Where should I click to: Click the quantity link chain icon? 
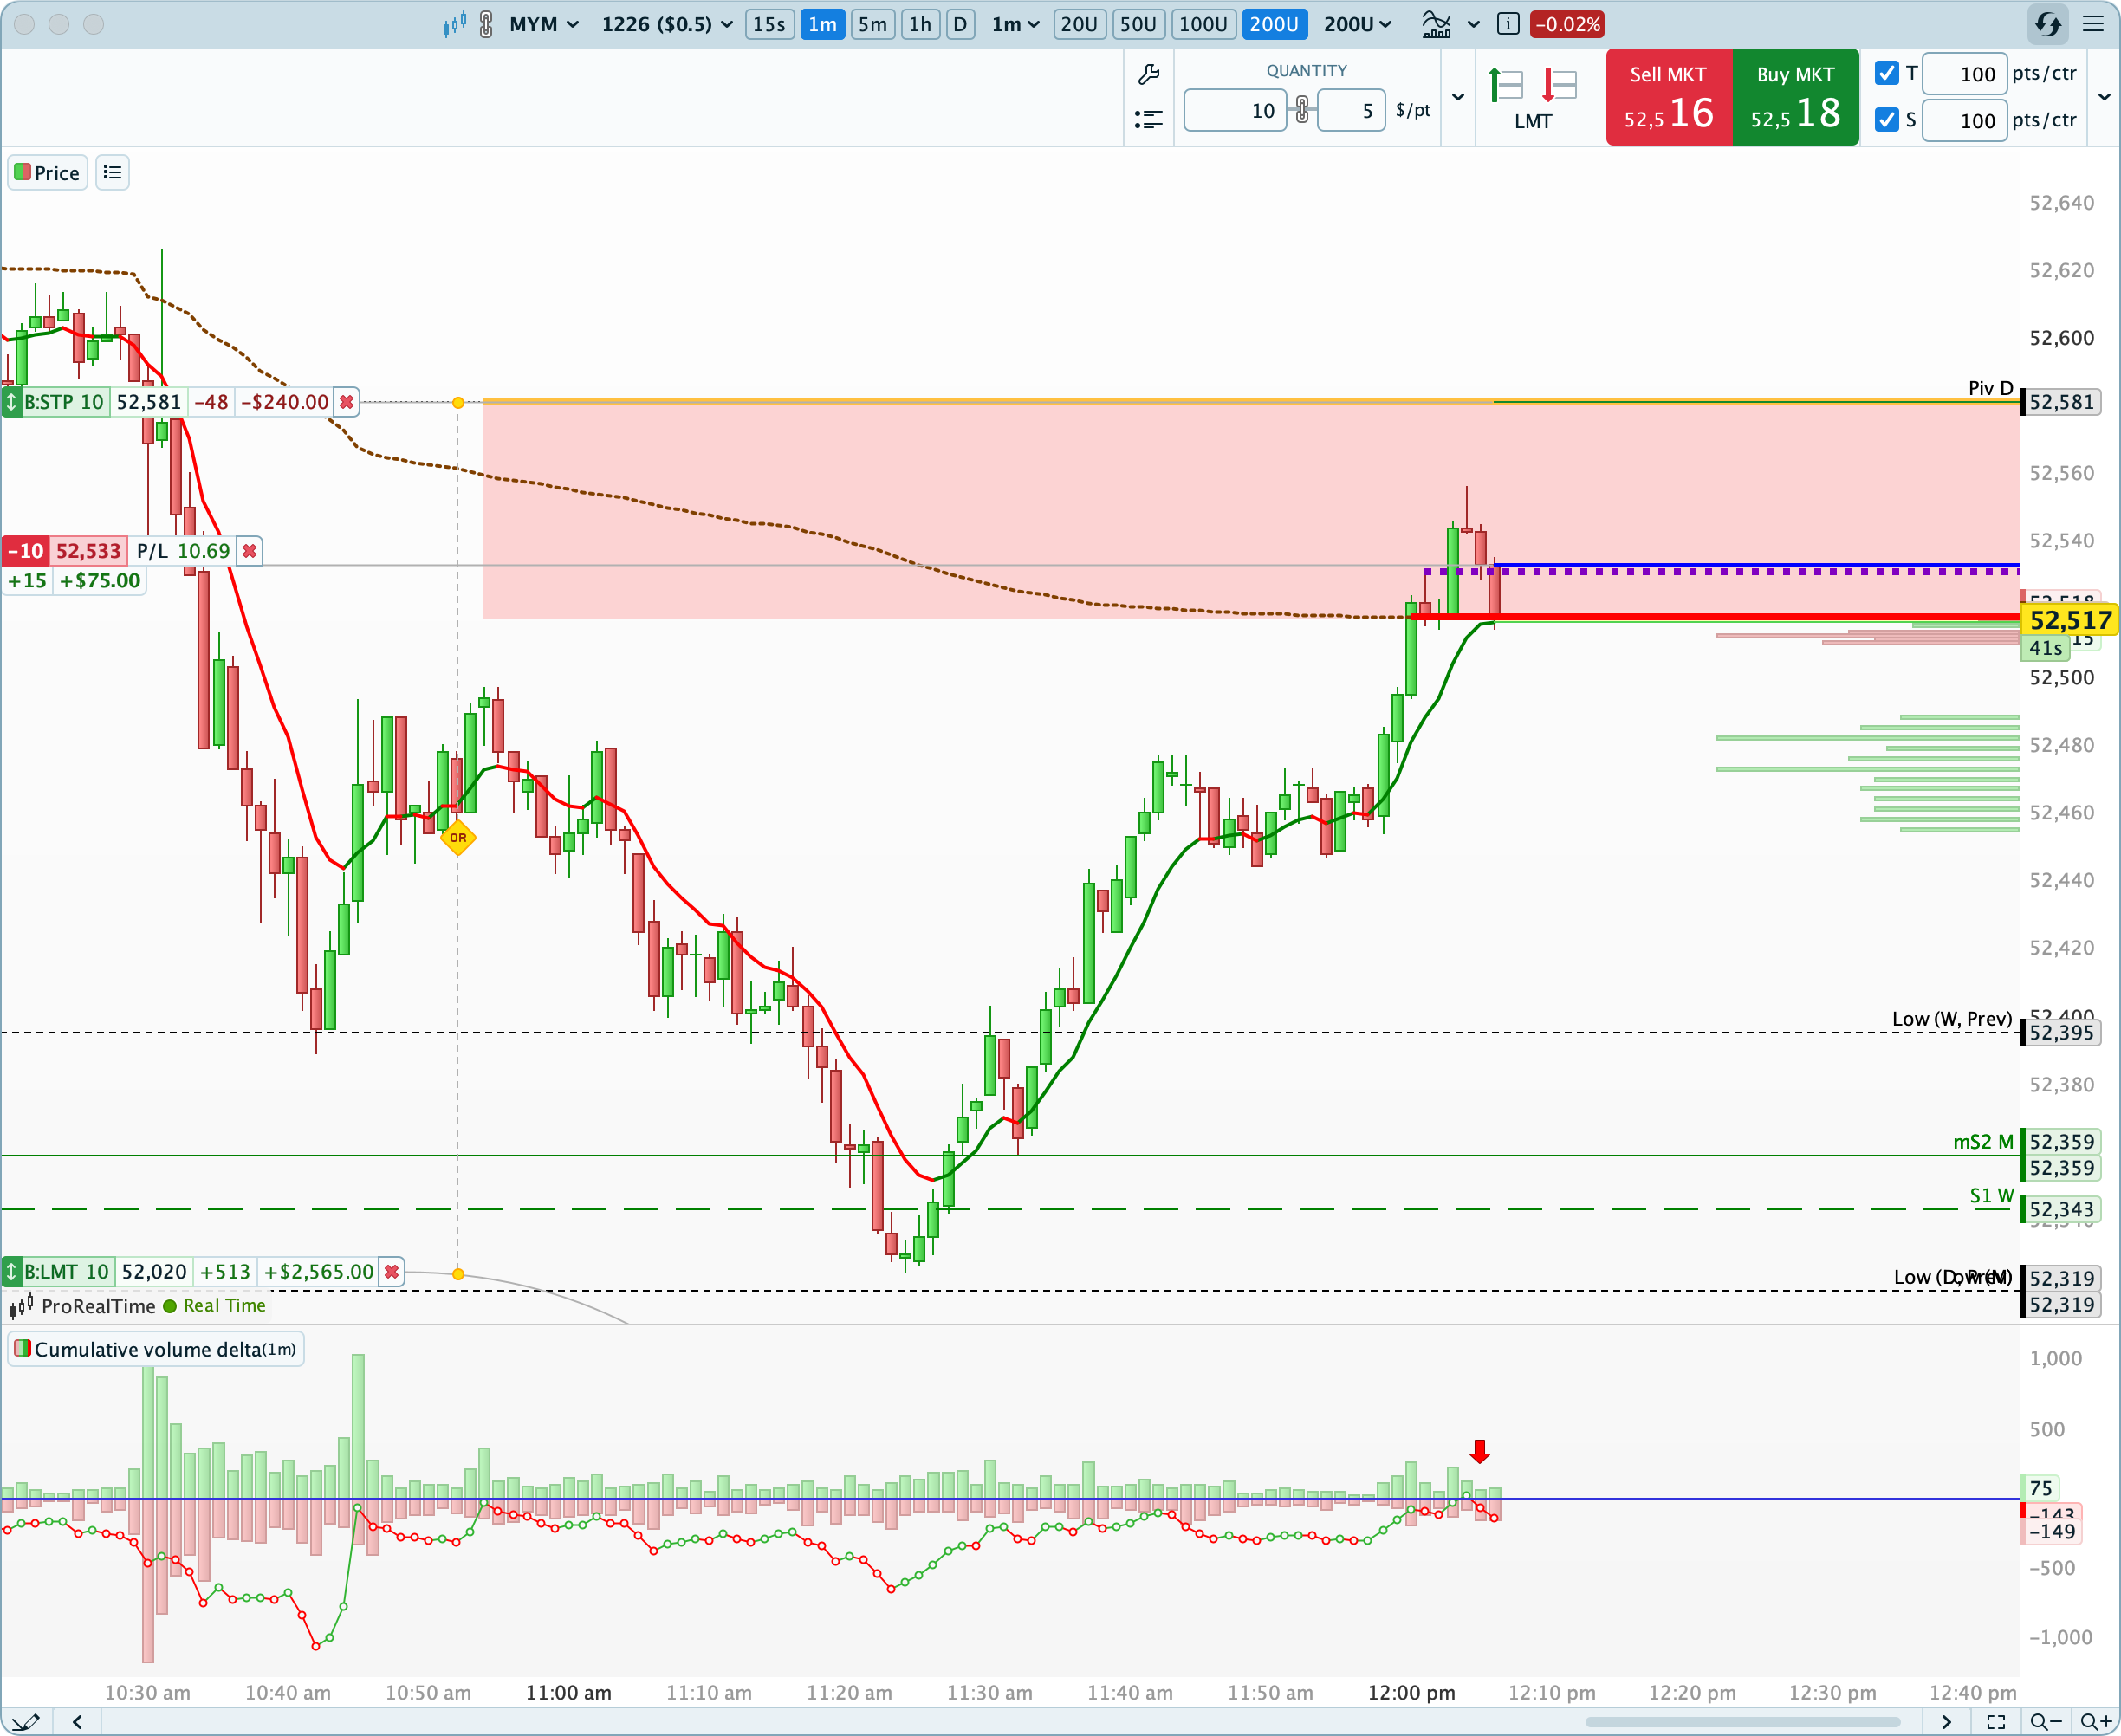point(1302,110)
